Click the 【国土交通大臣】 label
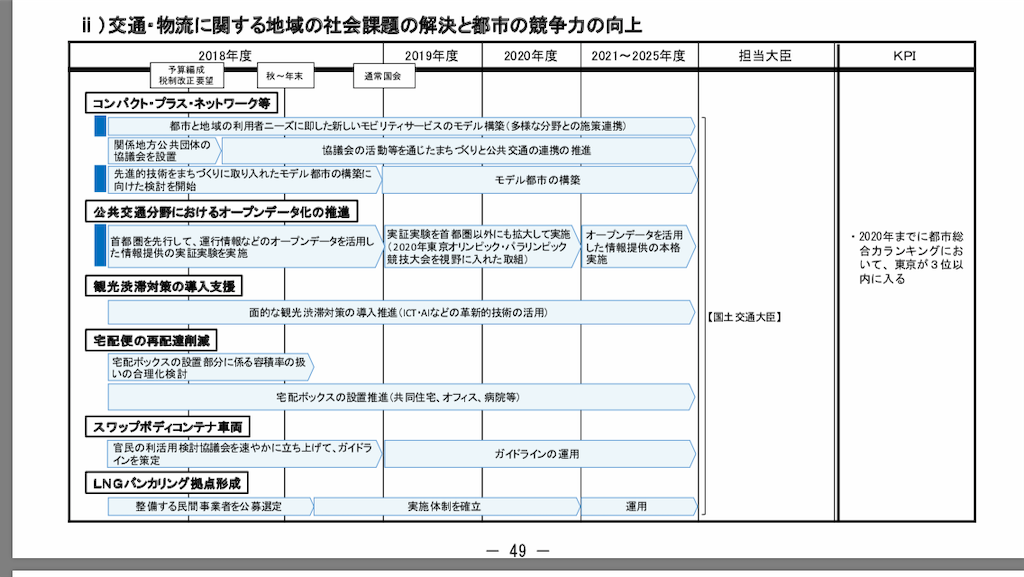Viewport: 1024px width, 577px height. [743, 317]
